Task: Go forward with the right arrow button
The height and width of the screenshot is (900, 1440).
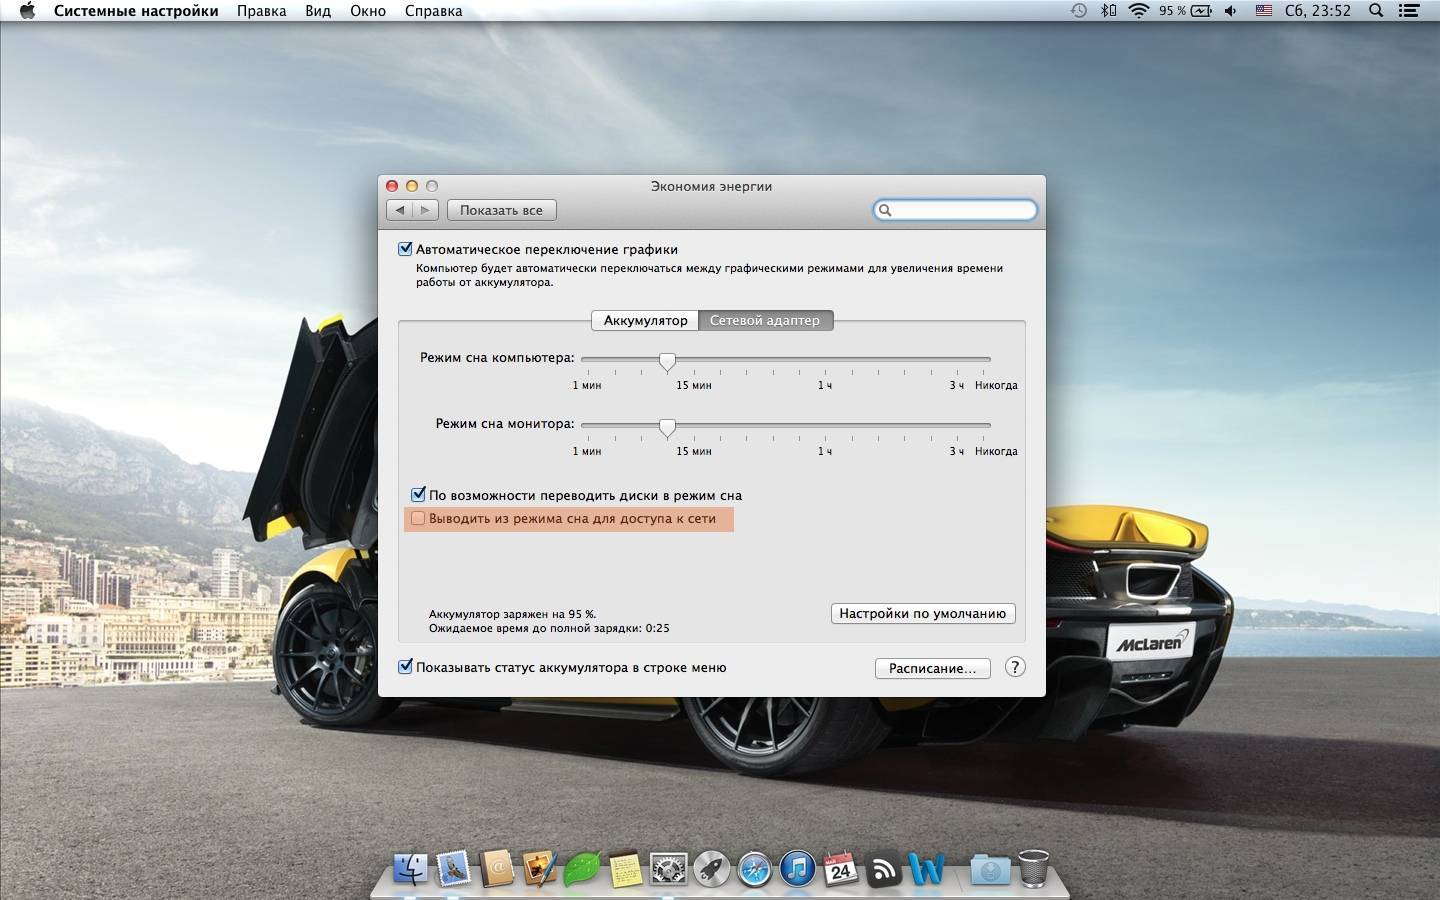Action: 426,210
